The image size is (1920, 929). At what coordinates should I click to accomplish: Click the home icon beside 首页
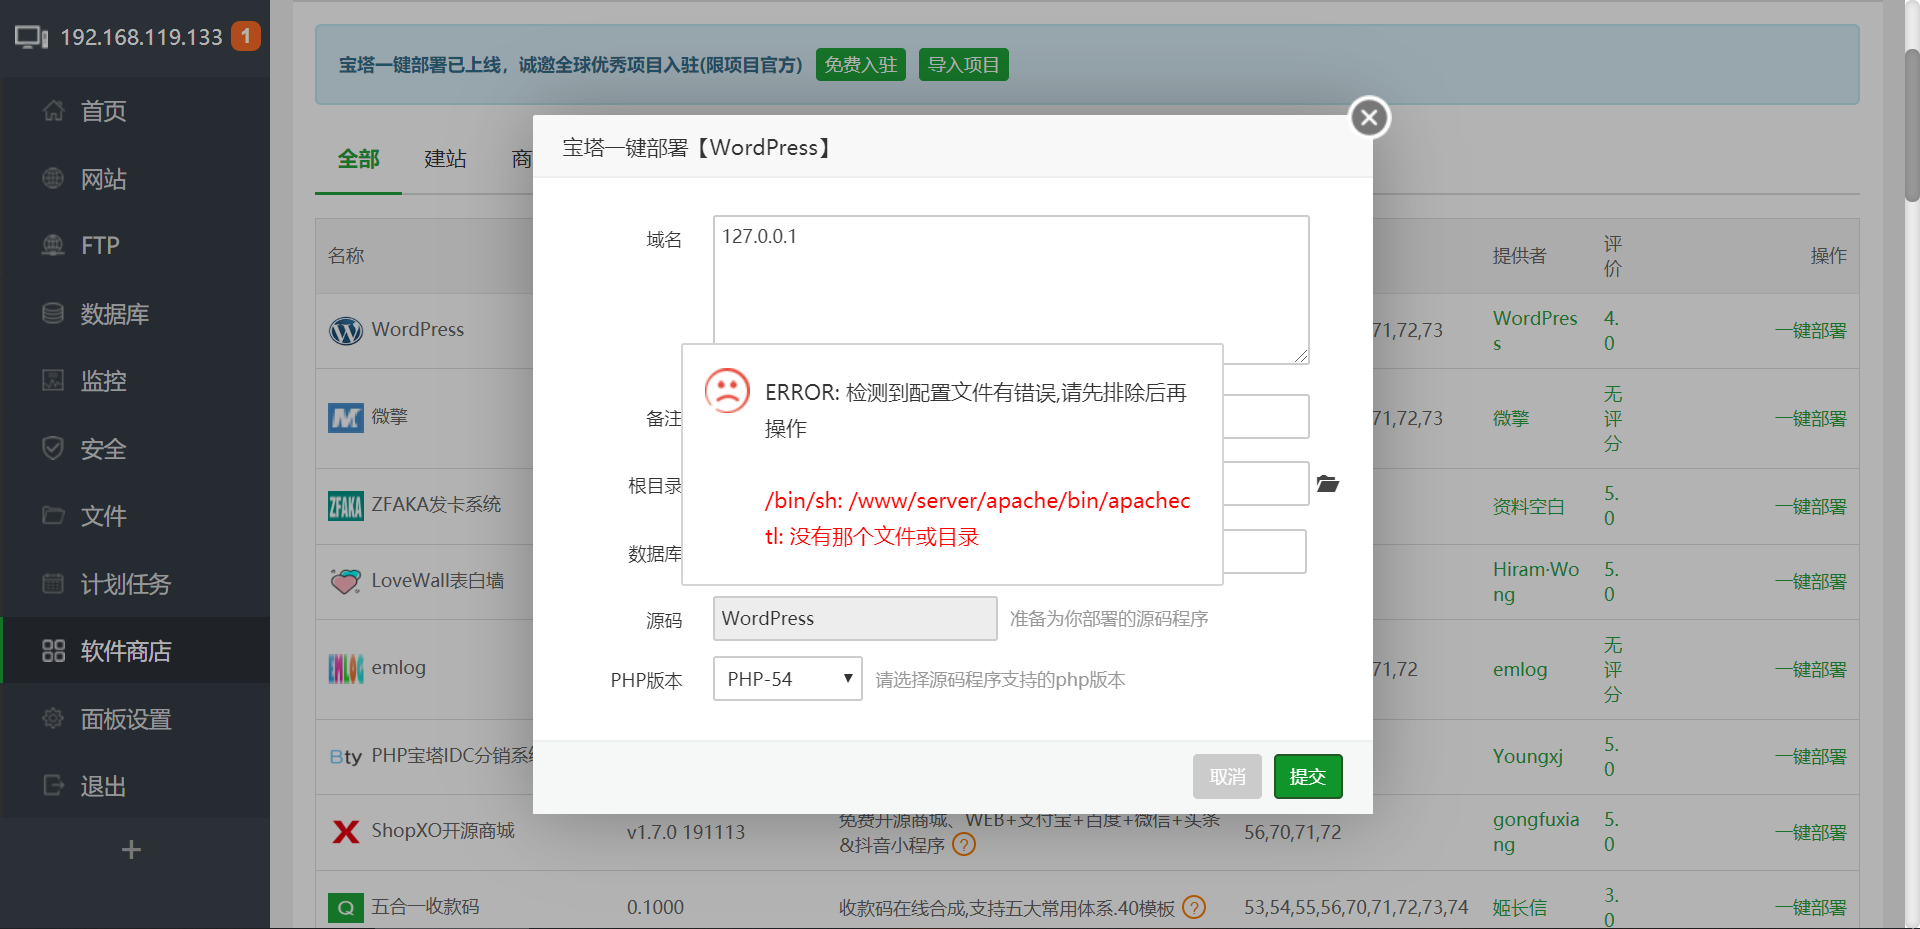[53, 110]
